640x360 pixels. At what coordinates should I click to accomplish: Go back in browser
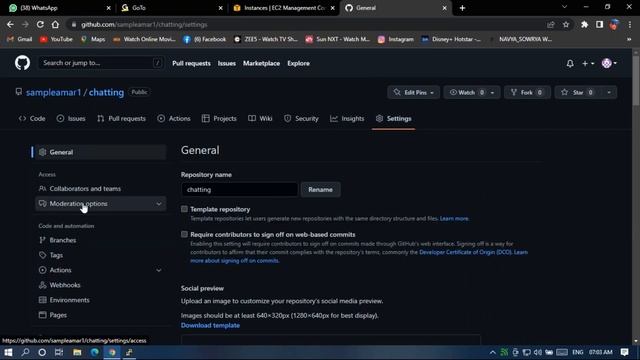tap(10, 24)
